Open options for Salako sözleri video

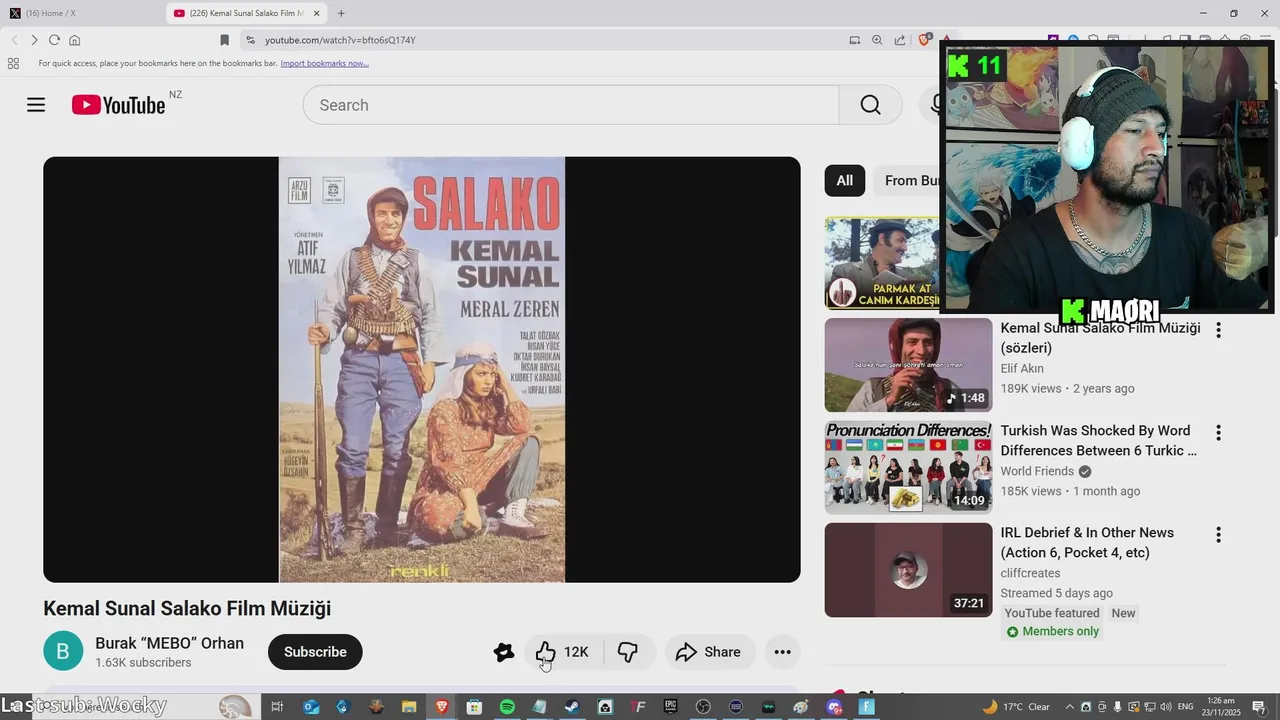click(1218, 330)
